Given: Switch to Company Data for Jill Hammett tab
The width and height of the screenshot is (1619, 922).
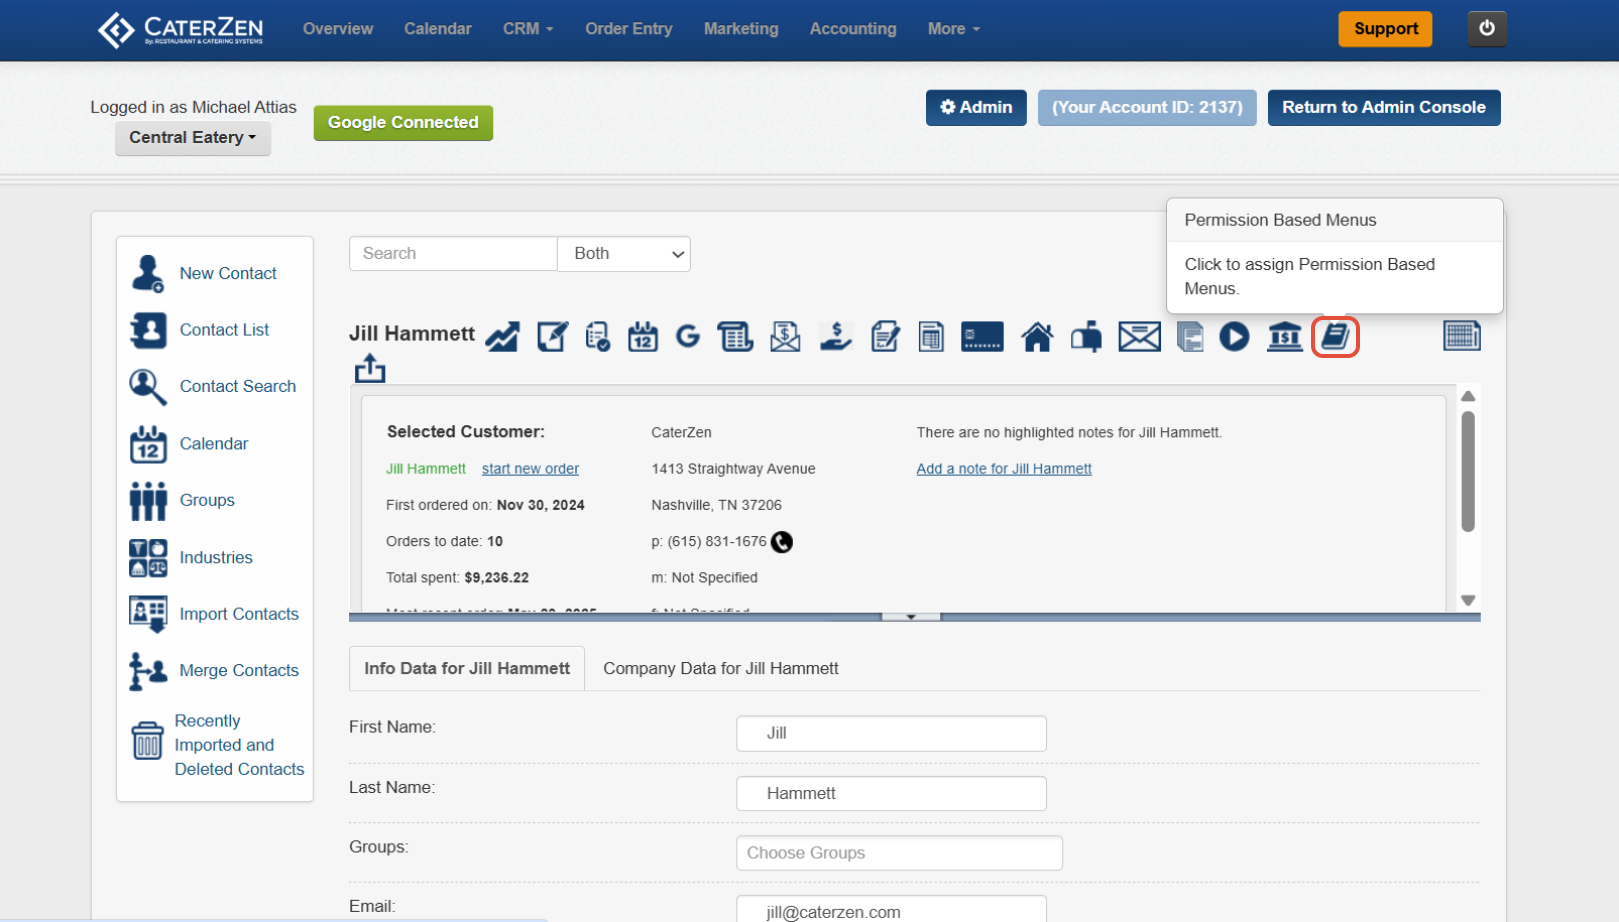Looking at the screenshot, I should pos(721,668).
